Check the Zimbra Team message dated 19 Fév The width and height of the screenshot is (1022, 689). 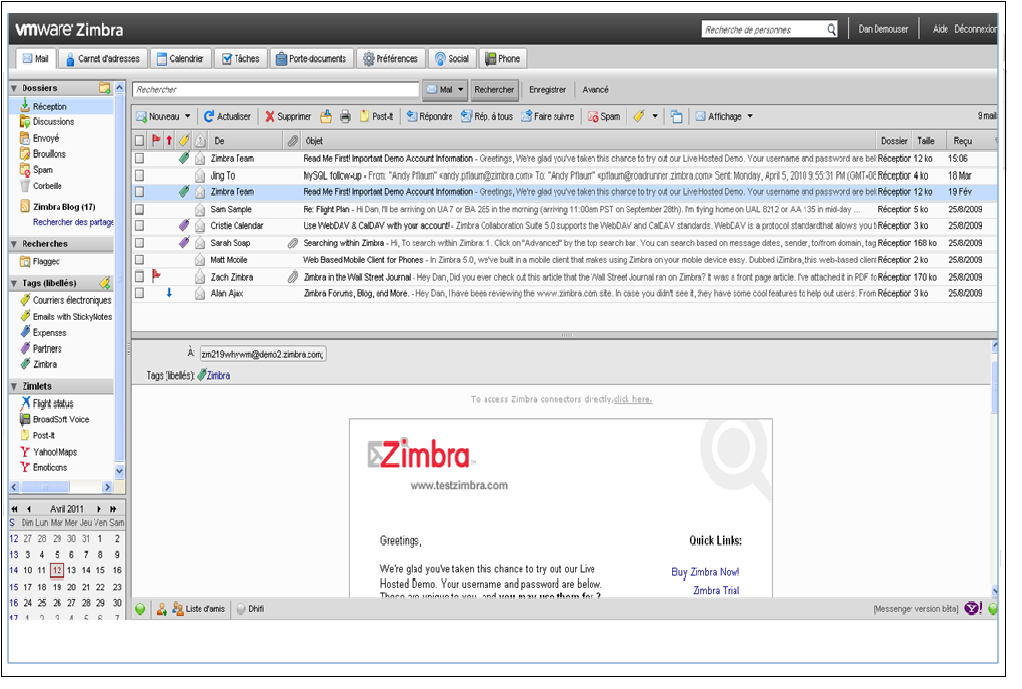point(139,192)
